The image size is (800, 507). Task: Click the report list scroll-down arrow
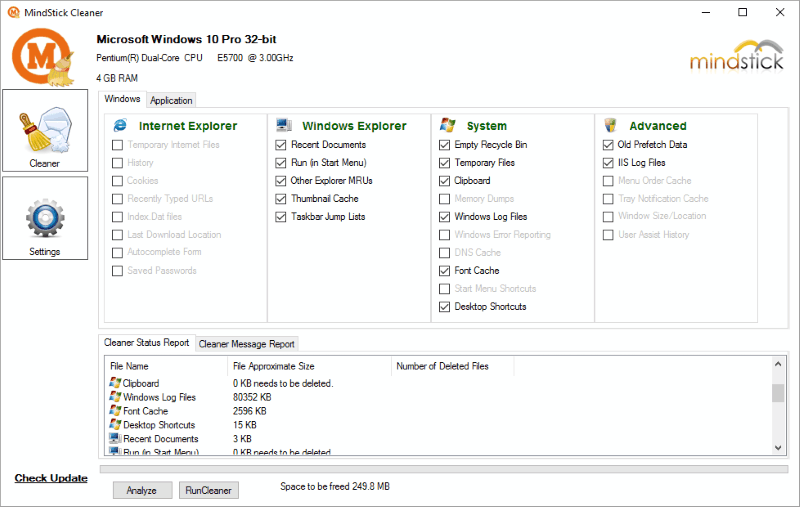tap(778, 447)
